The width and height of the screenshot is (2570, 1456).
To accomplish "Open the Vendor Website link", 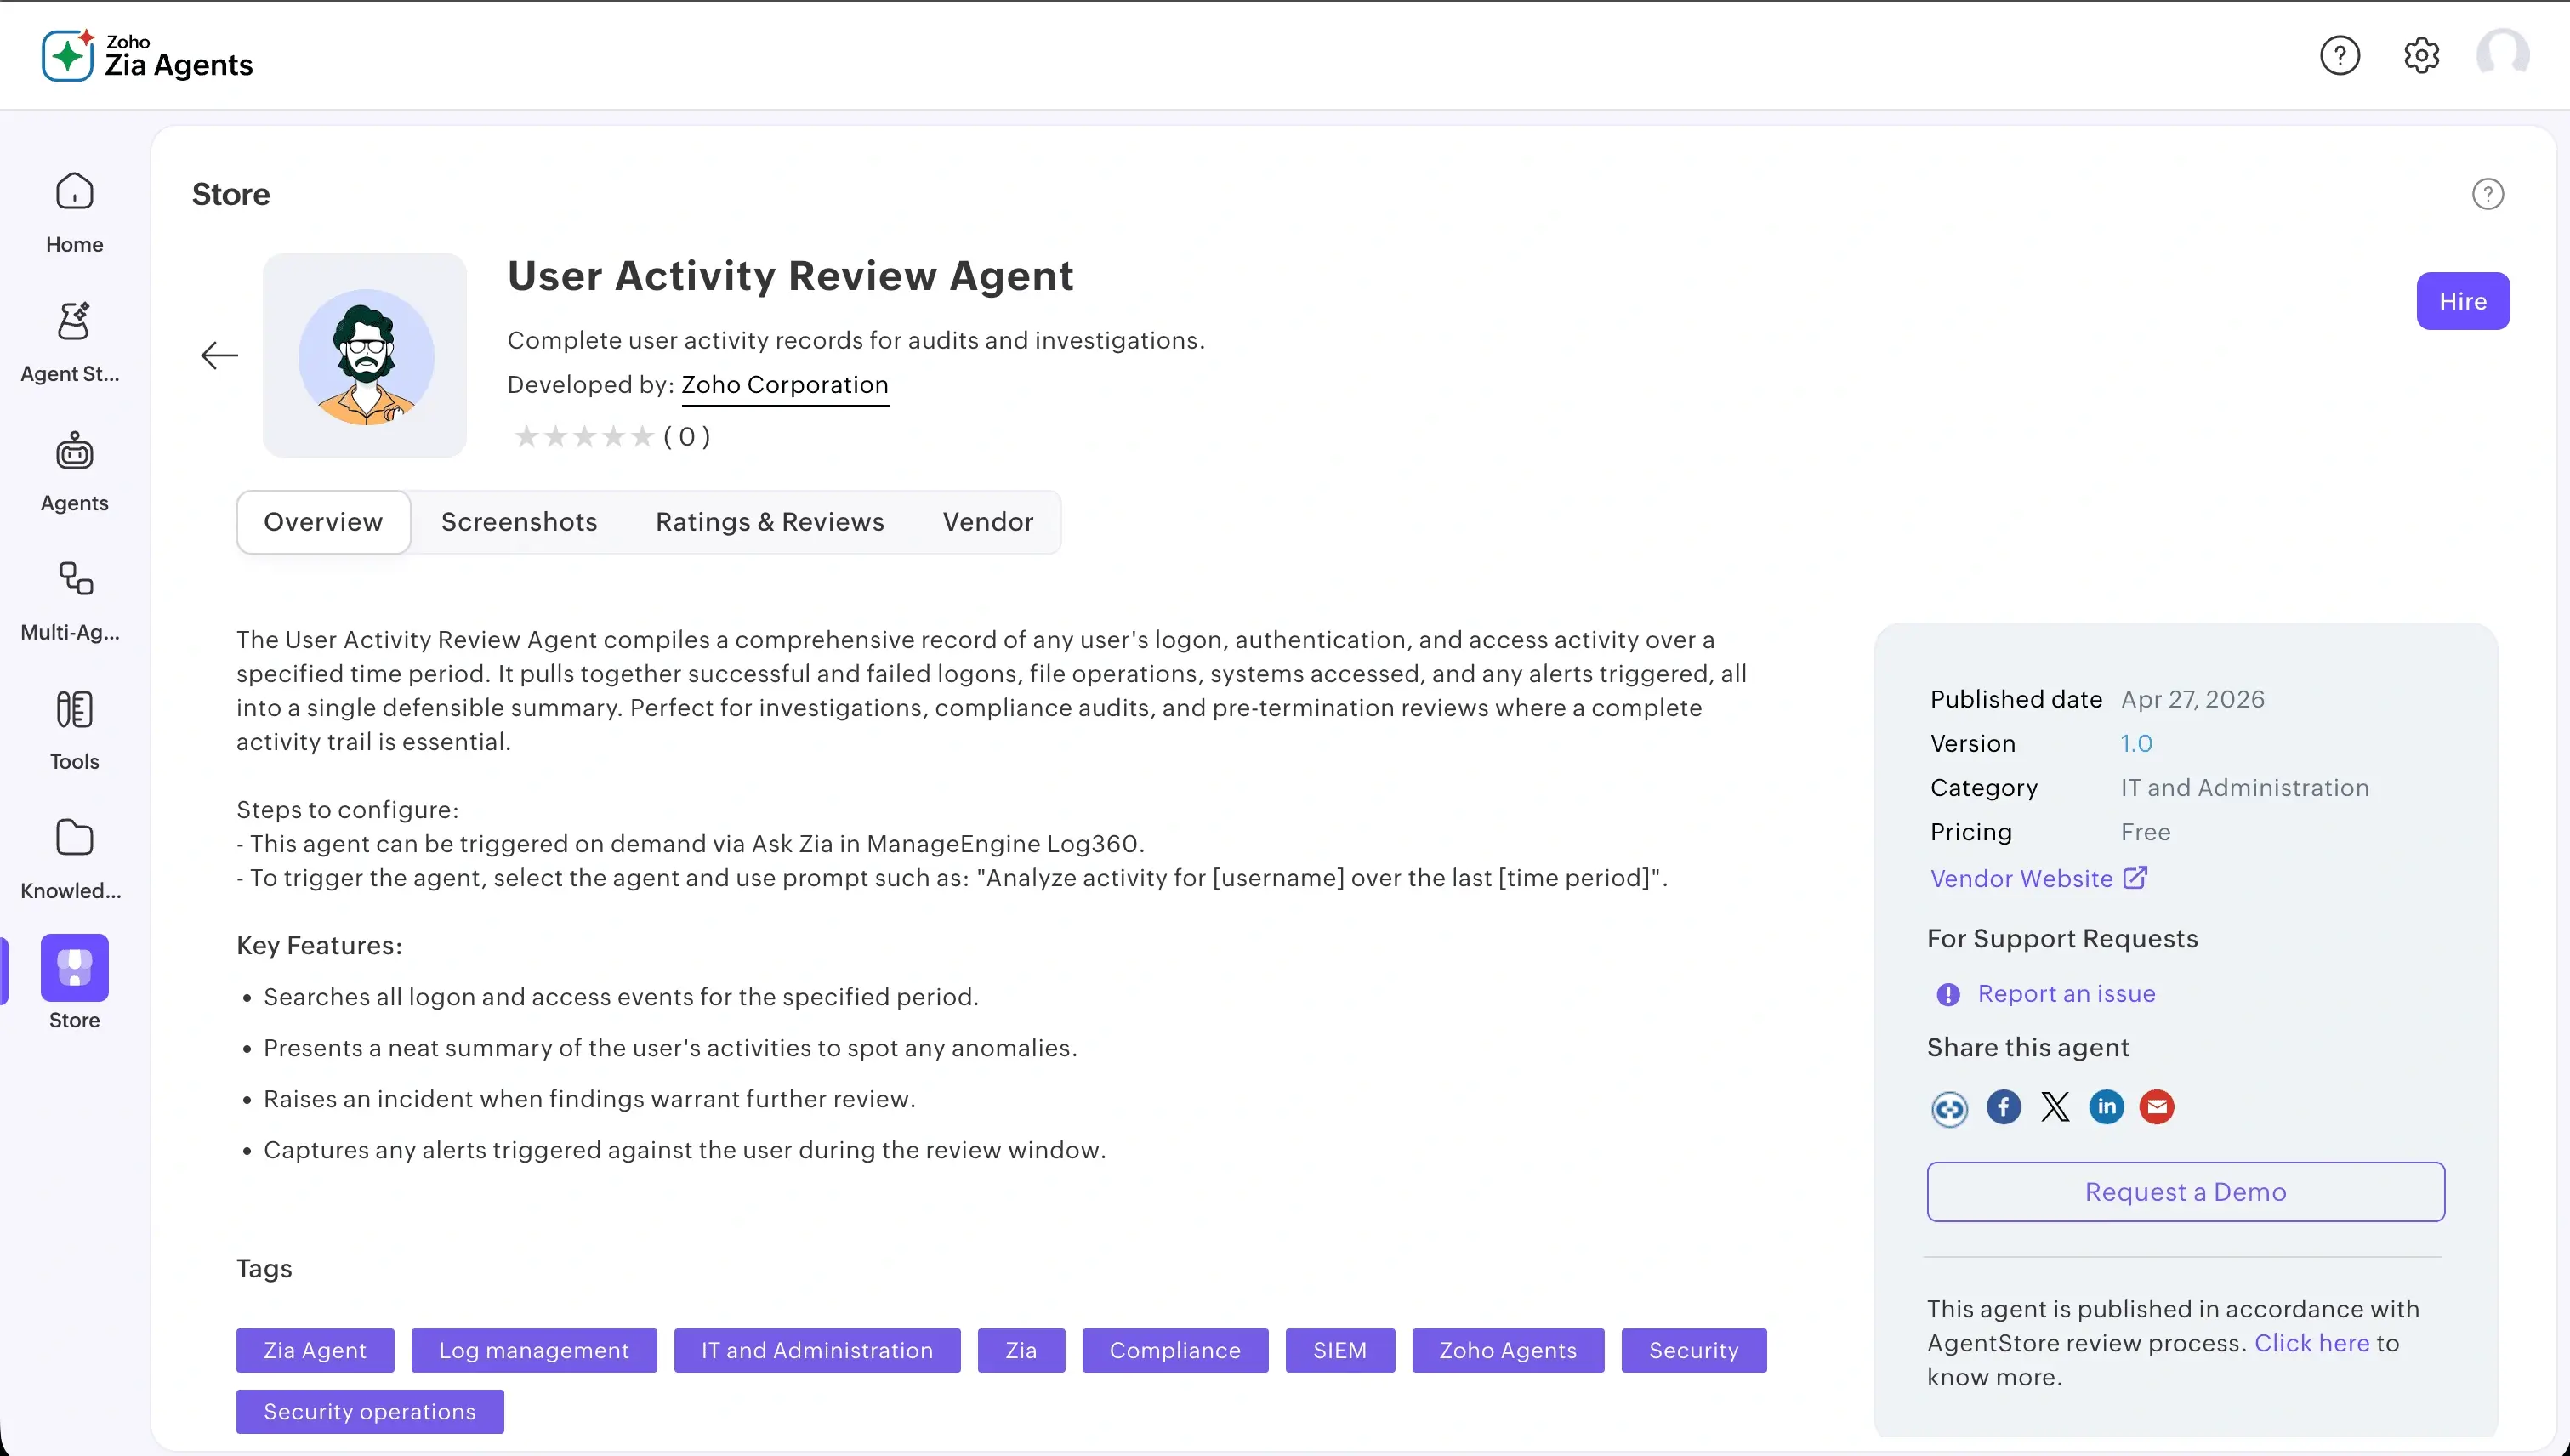I will [2021, 878].
